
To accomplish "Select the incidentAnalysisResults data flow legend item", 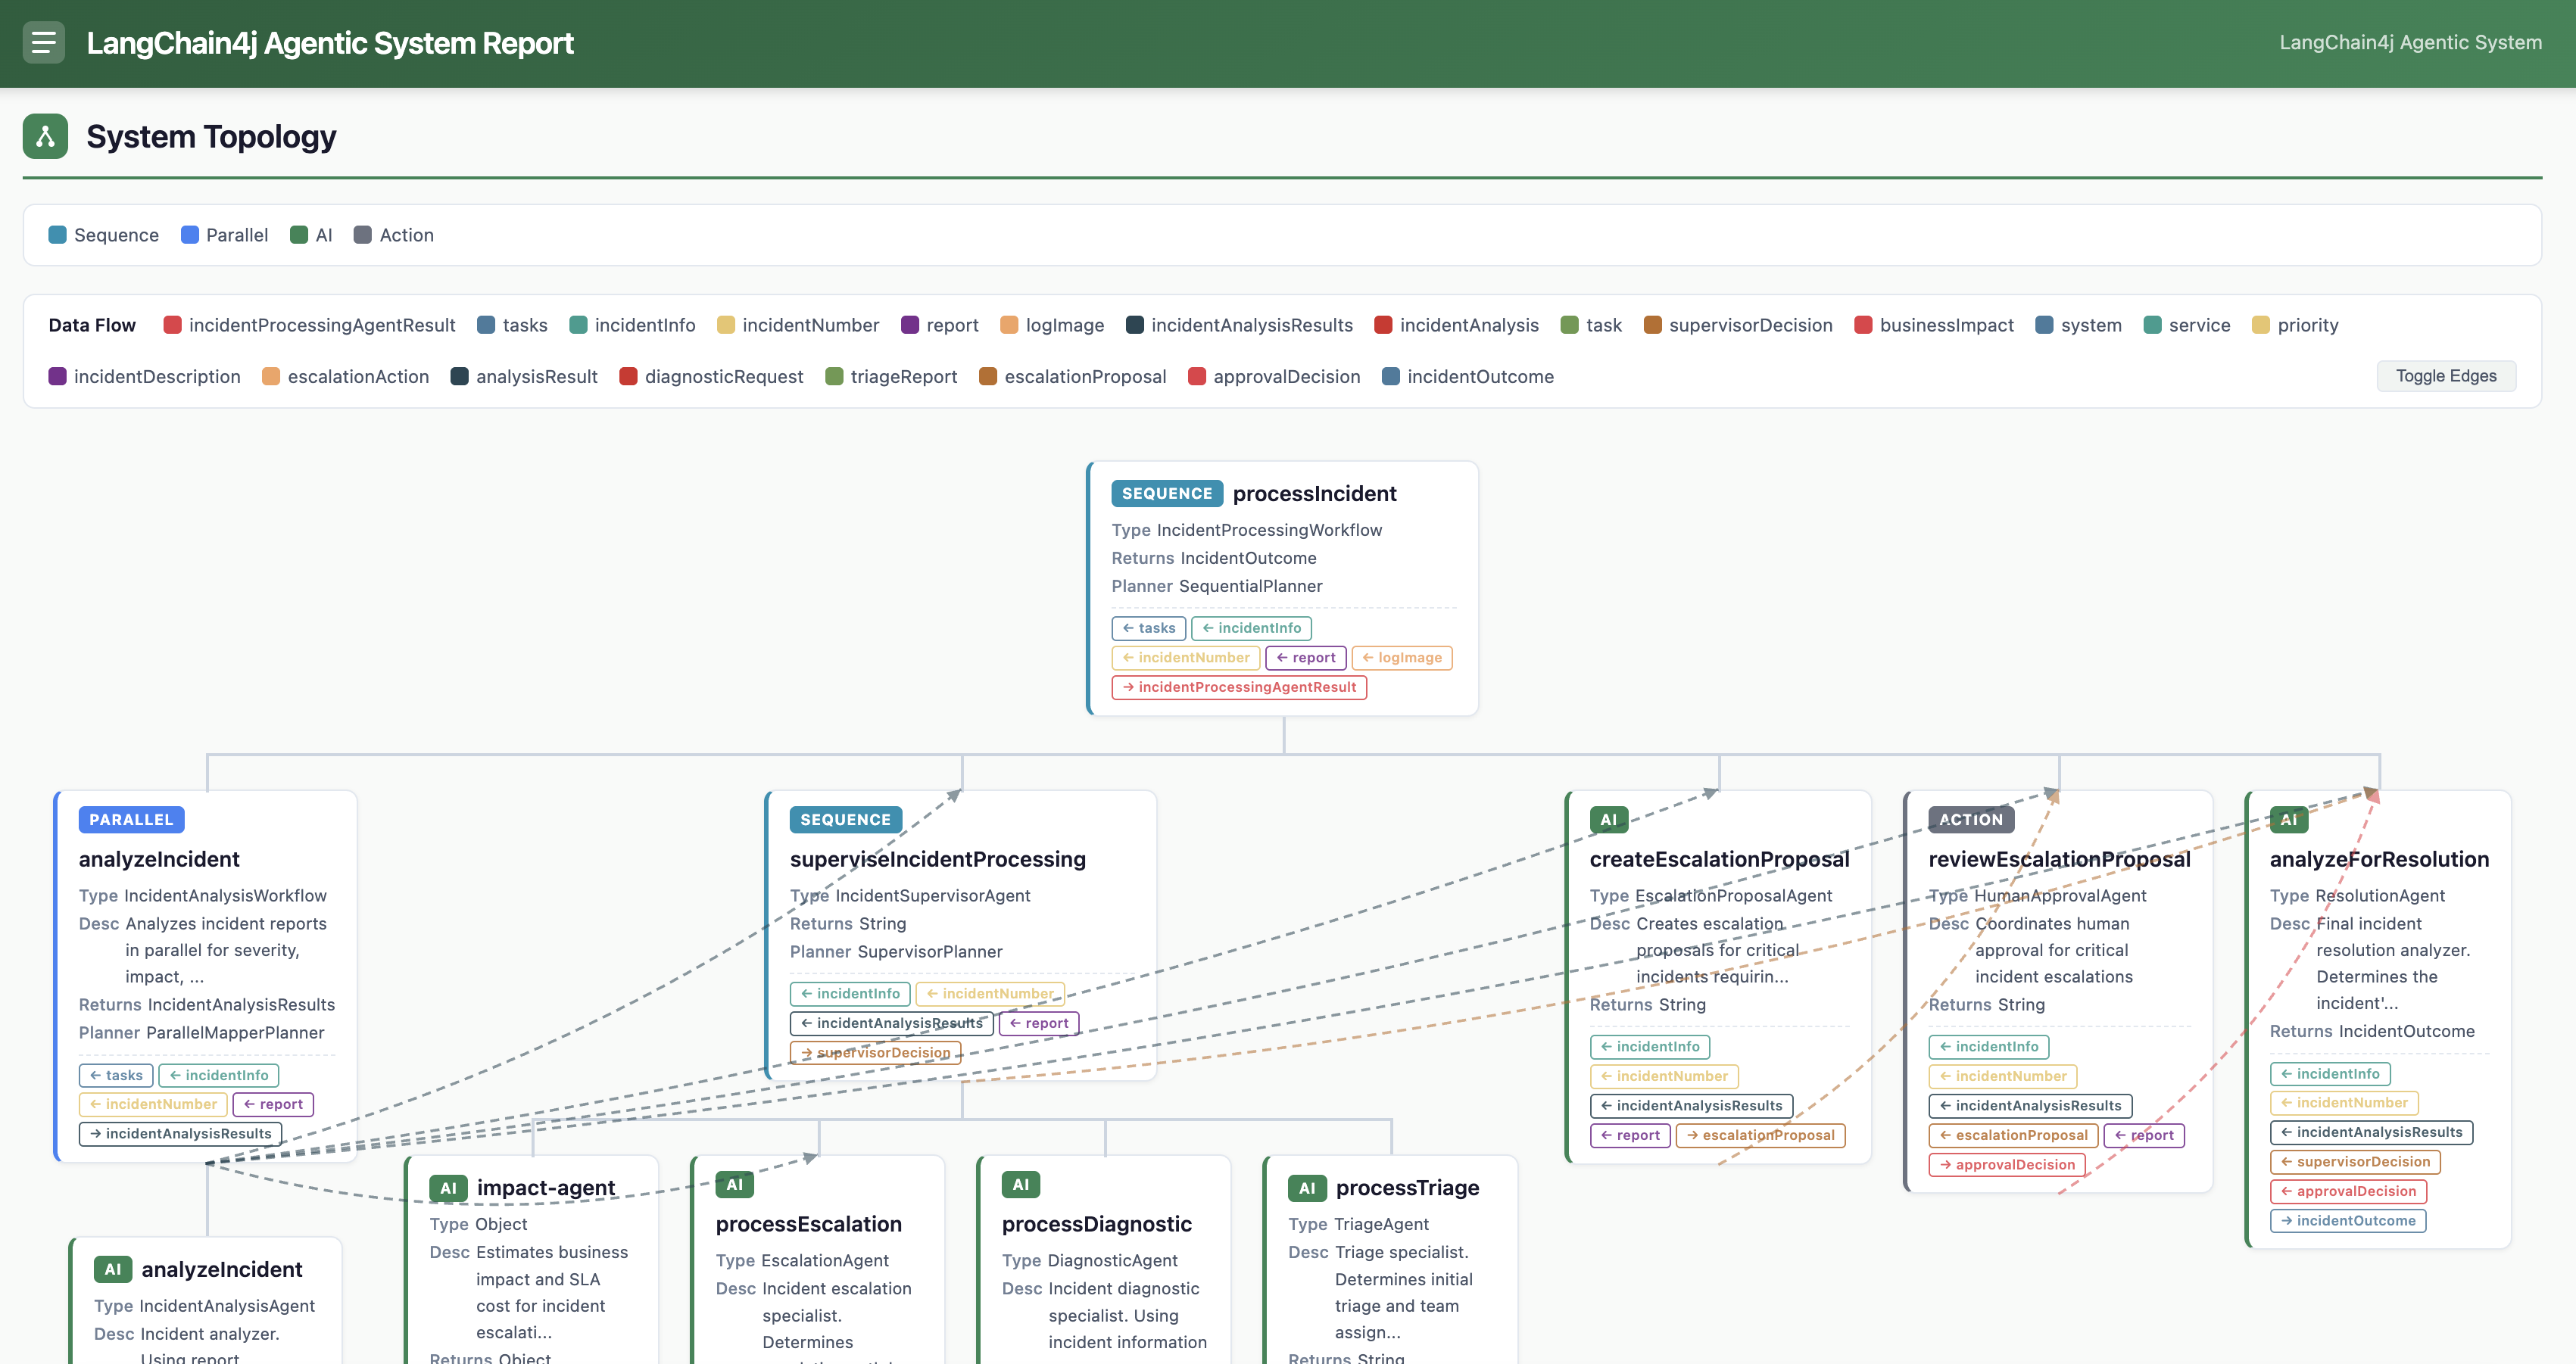I will [1239, 325].
